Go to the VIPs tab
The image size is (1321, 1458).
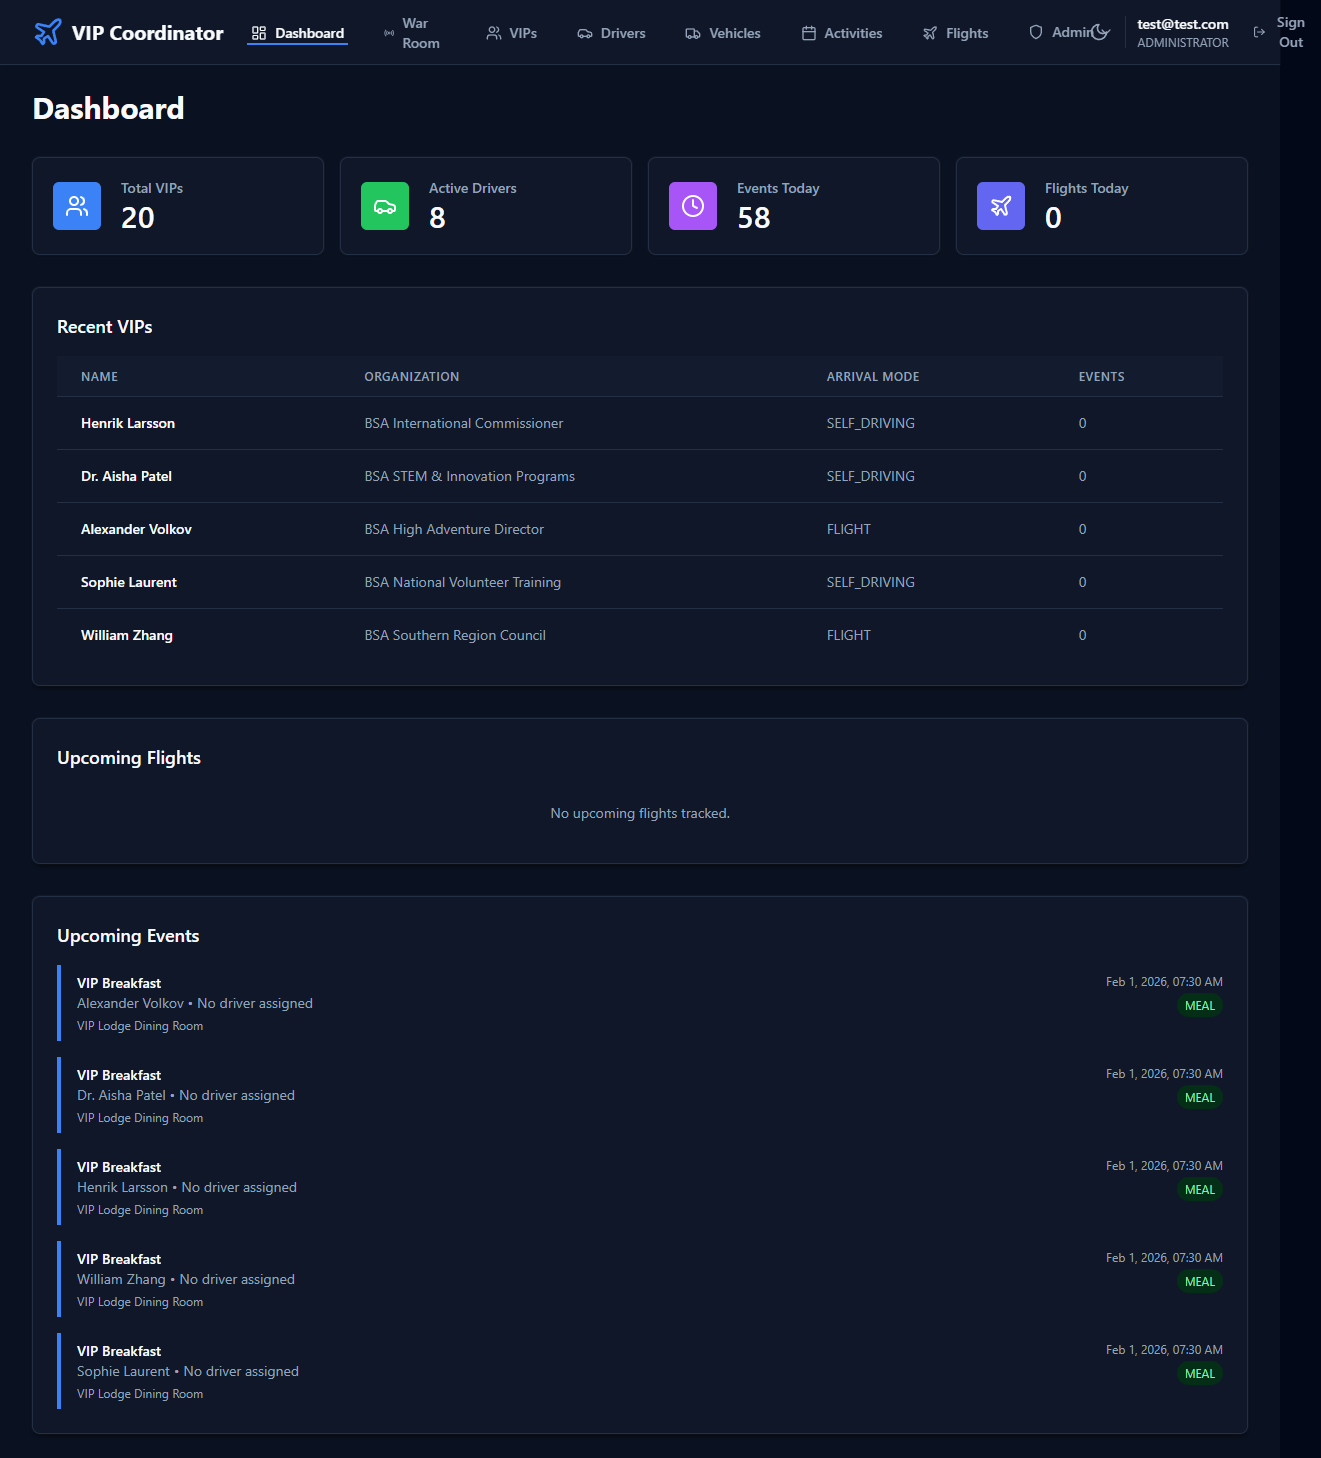(x=511, y=33)
